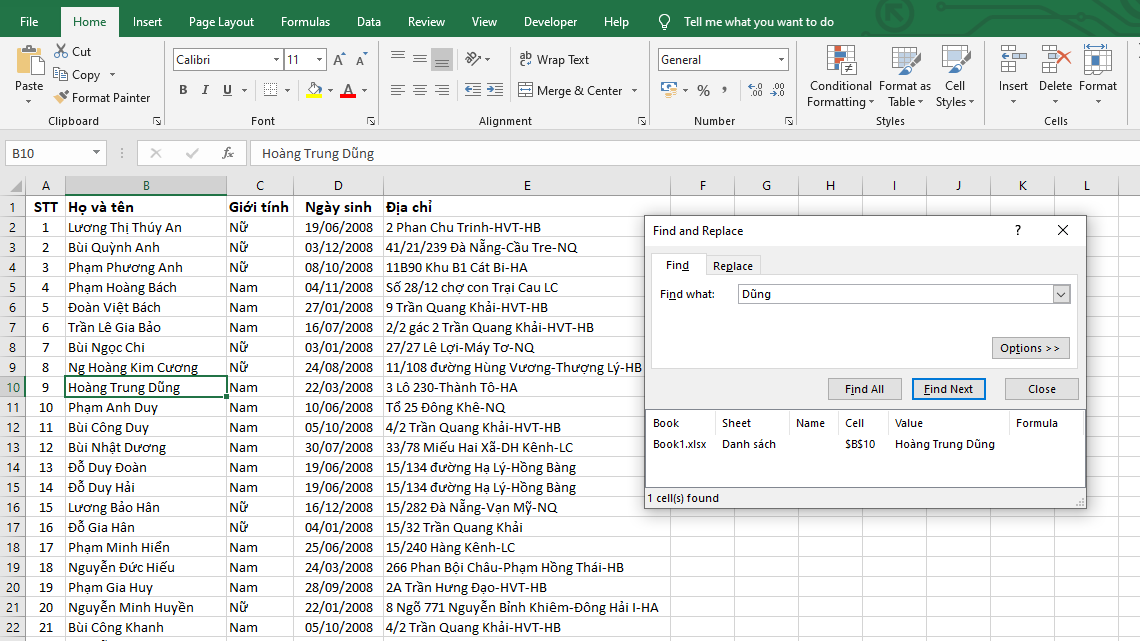Open the Font Color swatch
1140x641 pixels.
coord(349,91)
